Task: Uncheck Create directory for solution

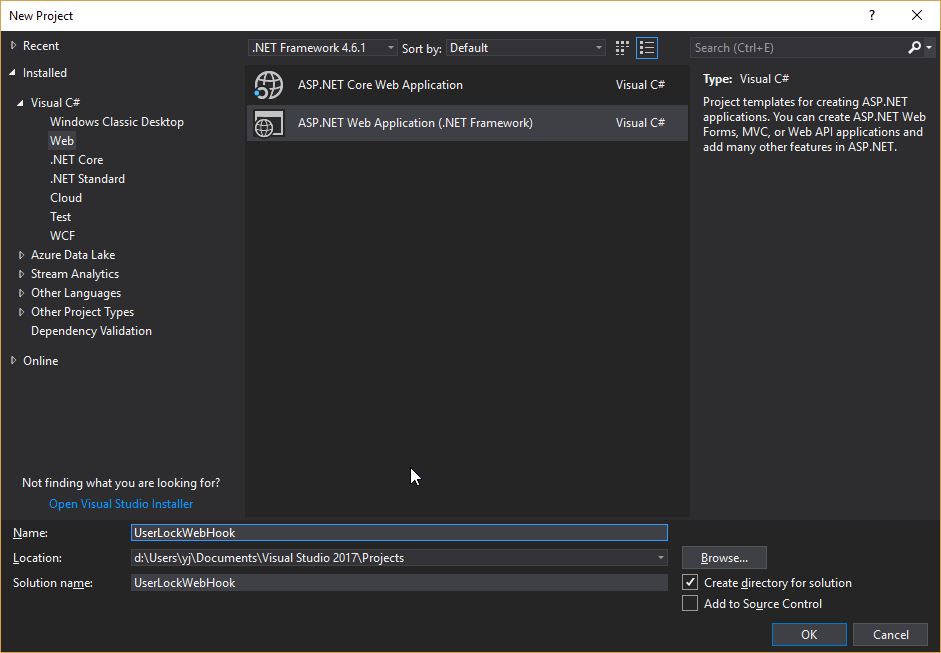Action: click(690, 582)
